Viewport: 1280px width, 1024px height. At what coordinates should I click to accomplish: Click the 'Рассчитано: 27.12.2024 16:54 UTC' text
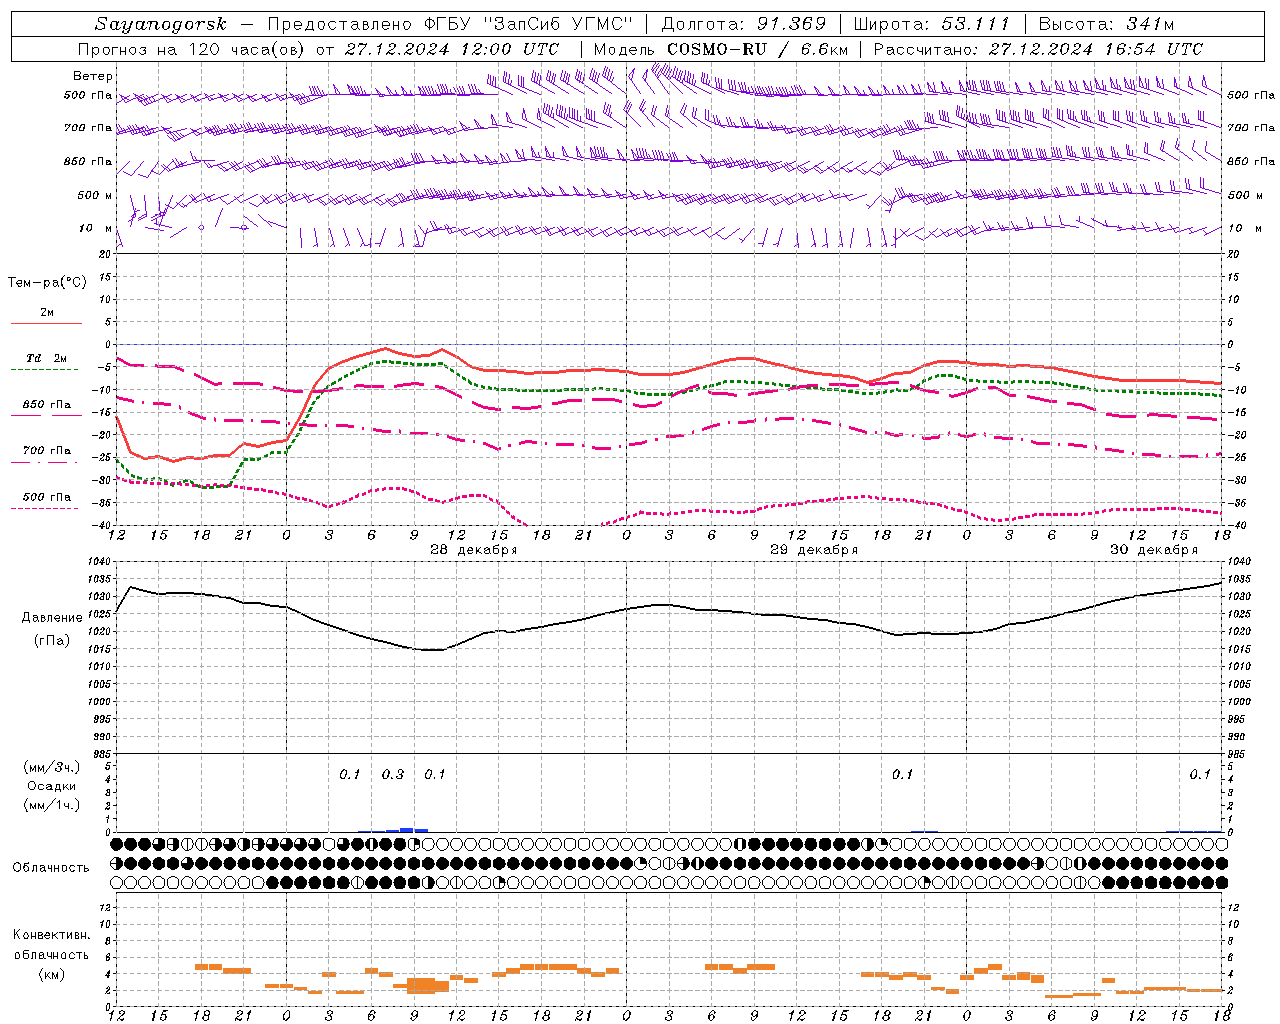pyautogui.click(x=1038, y=49)
